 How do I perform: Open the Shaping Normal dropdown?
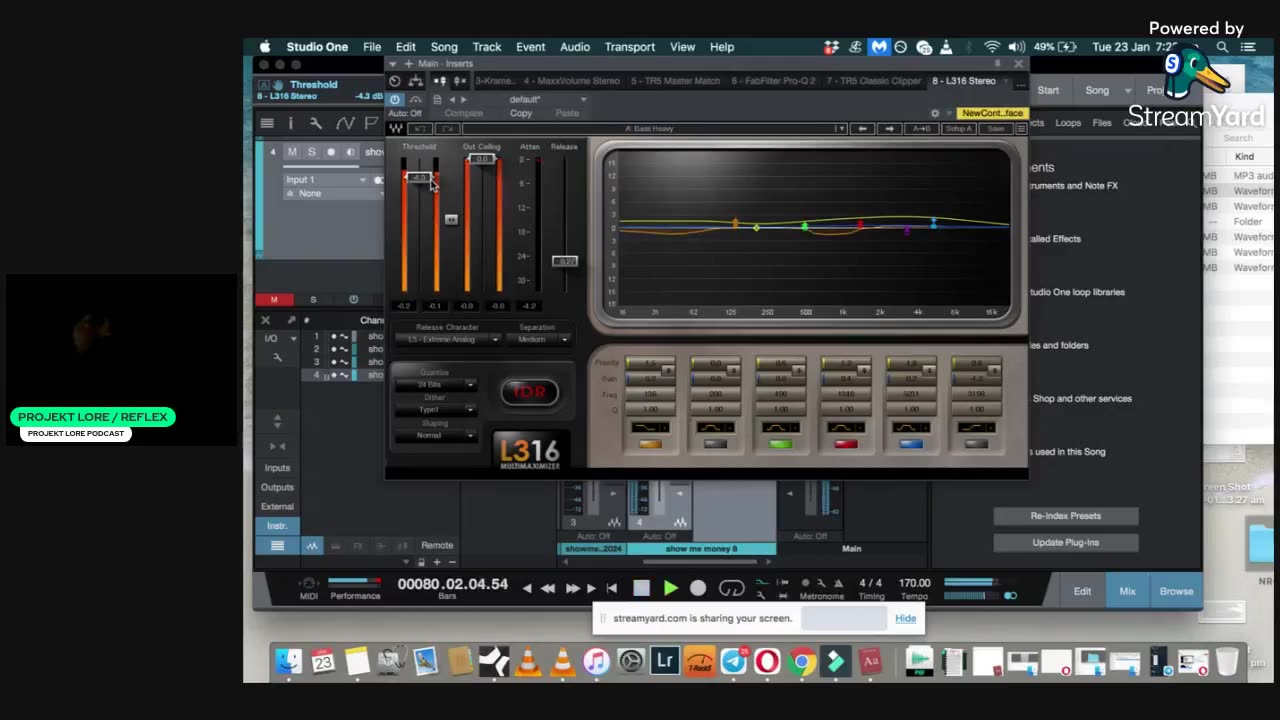coord(438,435)
